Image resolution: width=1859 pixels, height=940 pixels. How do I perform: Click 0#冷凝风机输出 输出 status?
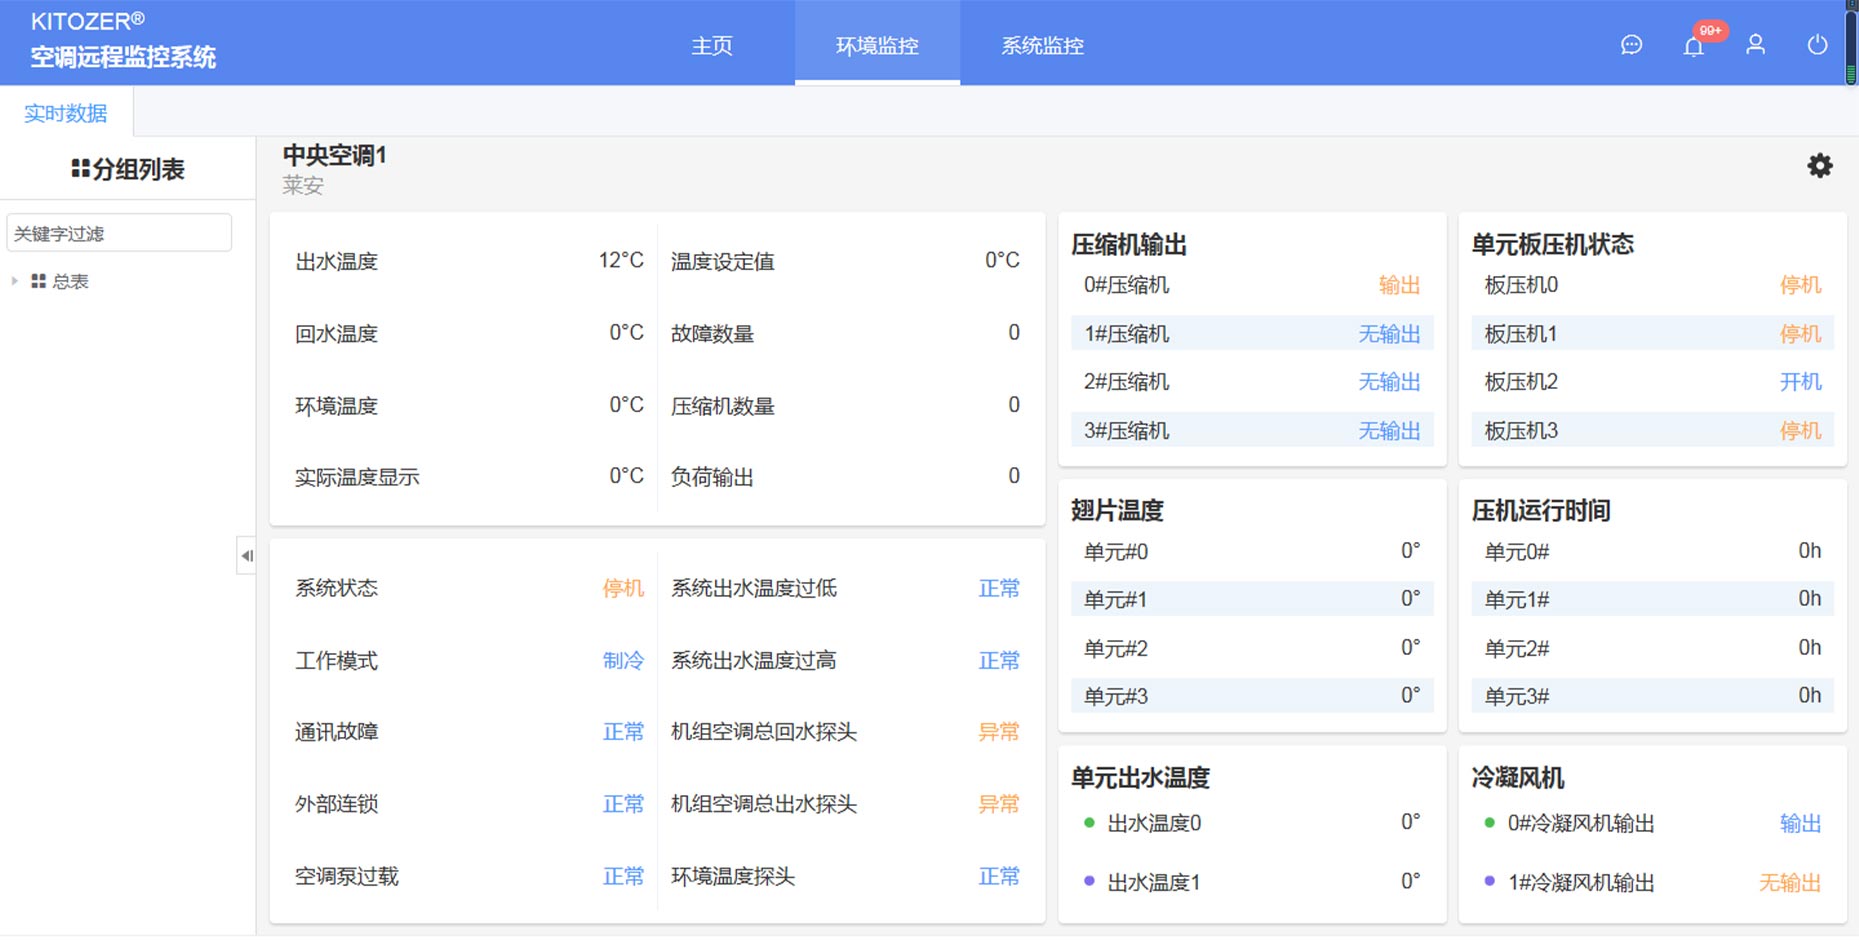pos(1800,824)
